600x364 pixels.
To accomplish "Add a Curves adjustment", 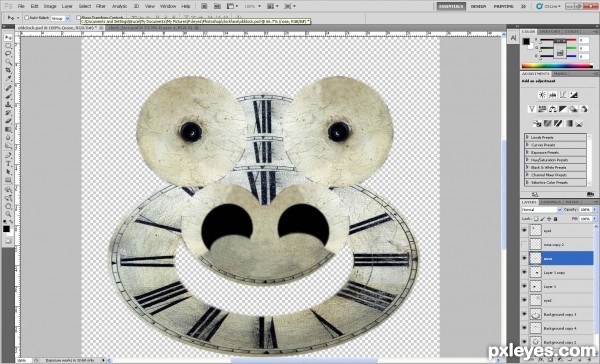I will [563, 95].
